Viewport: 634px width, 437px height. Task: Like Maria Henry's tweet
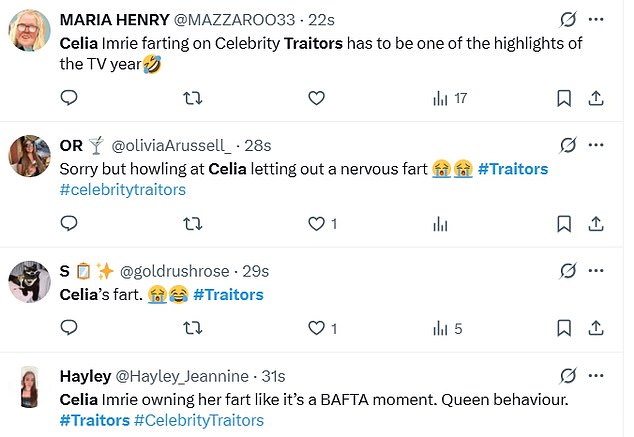coord(316,98)
